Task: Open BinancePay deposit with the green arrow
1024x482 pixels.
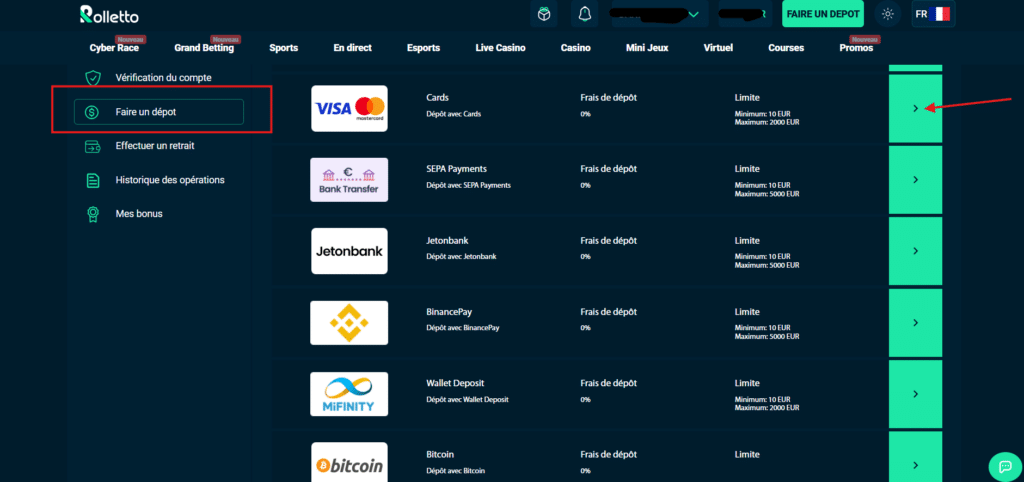Action: pyautogui.click(x=916, y=323)
